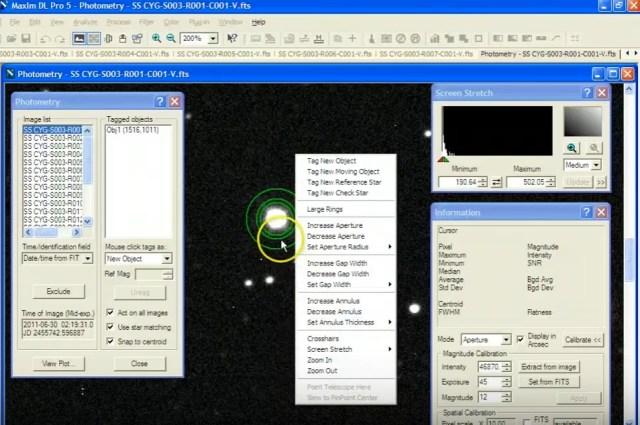640x425 pixels.
Task: Select Tag New Reference Star from context menu
Action: [x=343, y=183]
